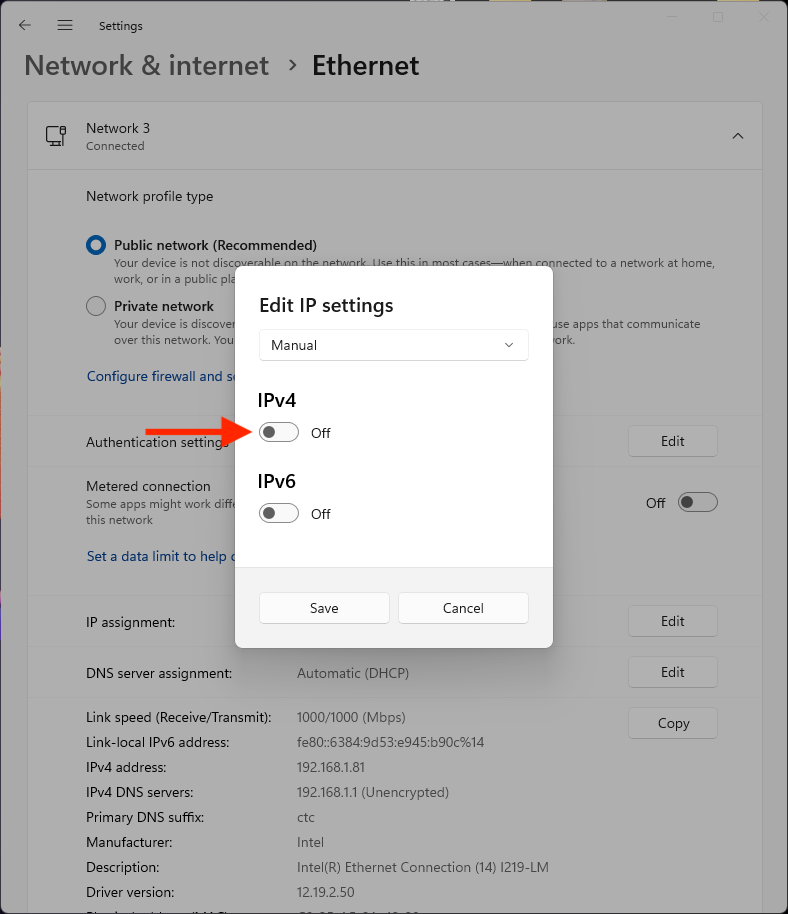This screenshot has width=788, height=914.
Task: Copy the network properties
Action: click(x=672, y=723)
